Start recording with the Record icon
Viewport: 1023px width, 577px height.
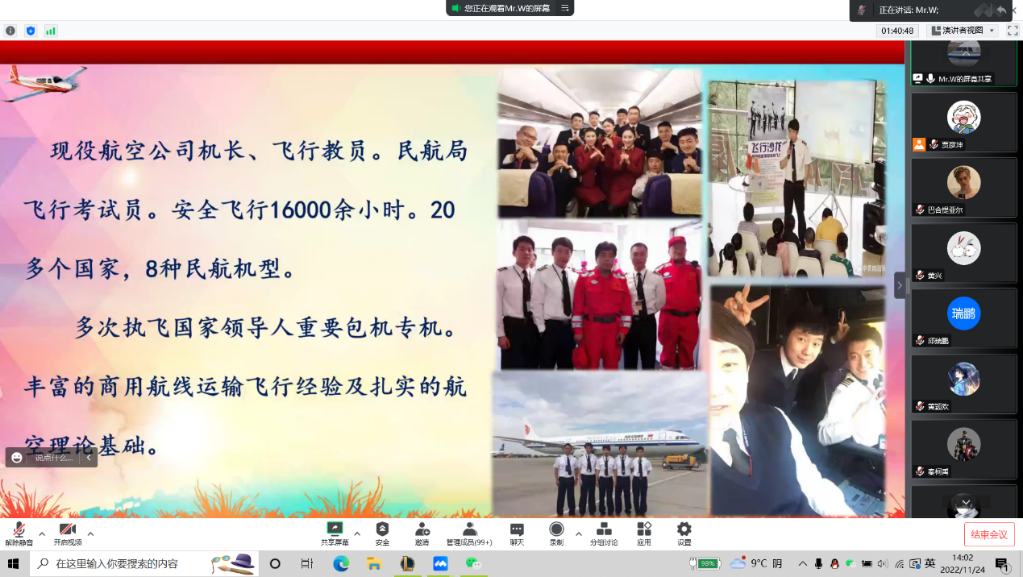(x=556, y=531)
